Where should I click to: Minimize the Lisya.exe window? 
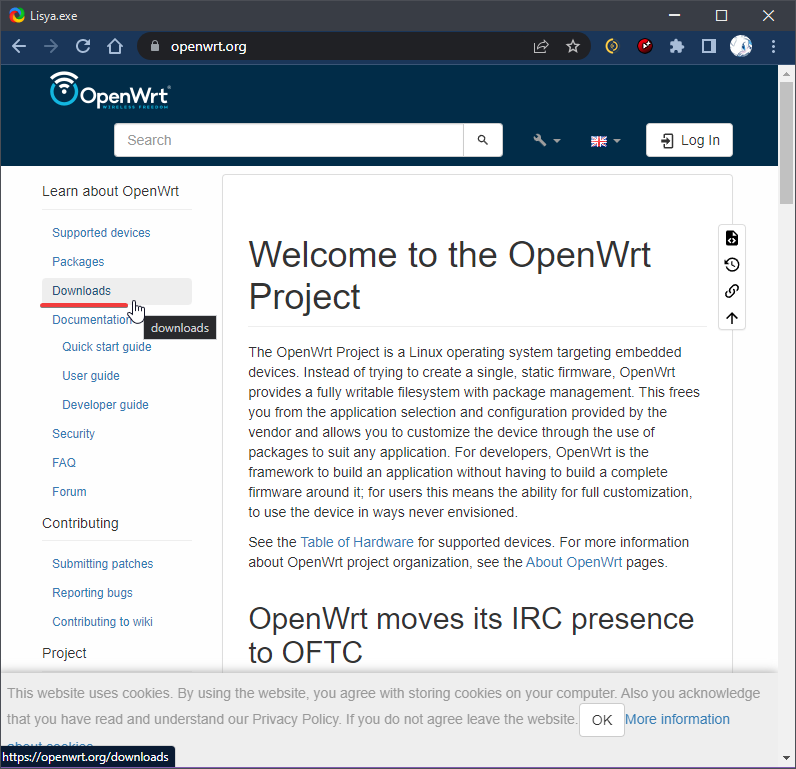[x=674, y=15]
